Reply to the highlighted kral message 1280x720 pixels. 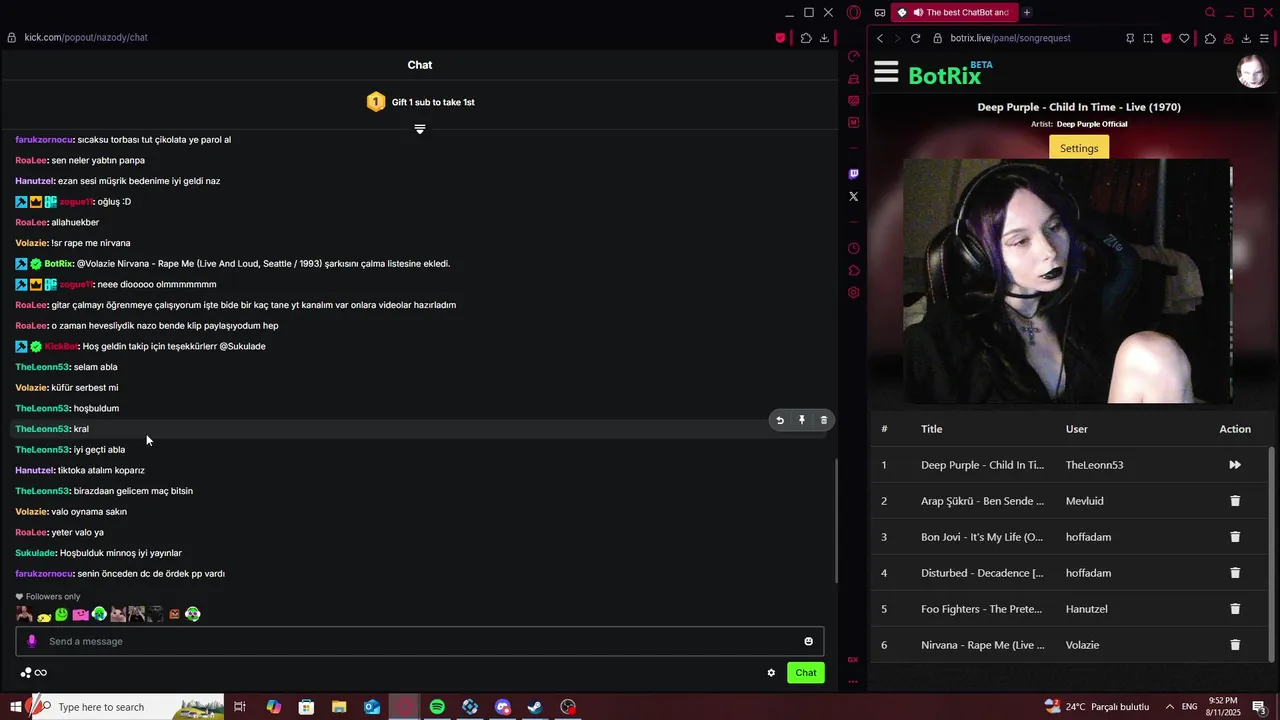pos(780,420)
